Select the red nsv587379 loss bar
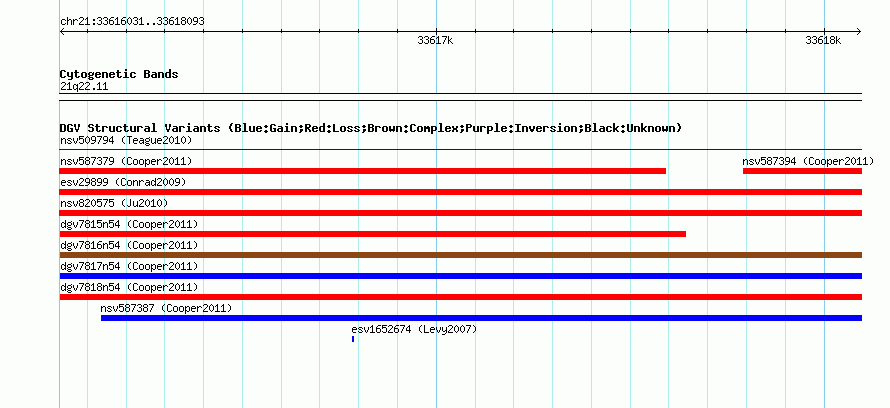The width and height of the screenshot is (890, 408). [363, 171]
